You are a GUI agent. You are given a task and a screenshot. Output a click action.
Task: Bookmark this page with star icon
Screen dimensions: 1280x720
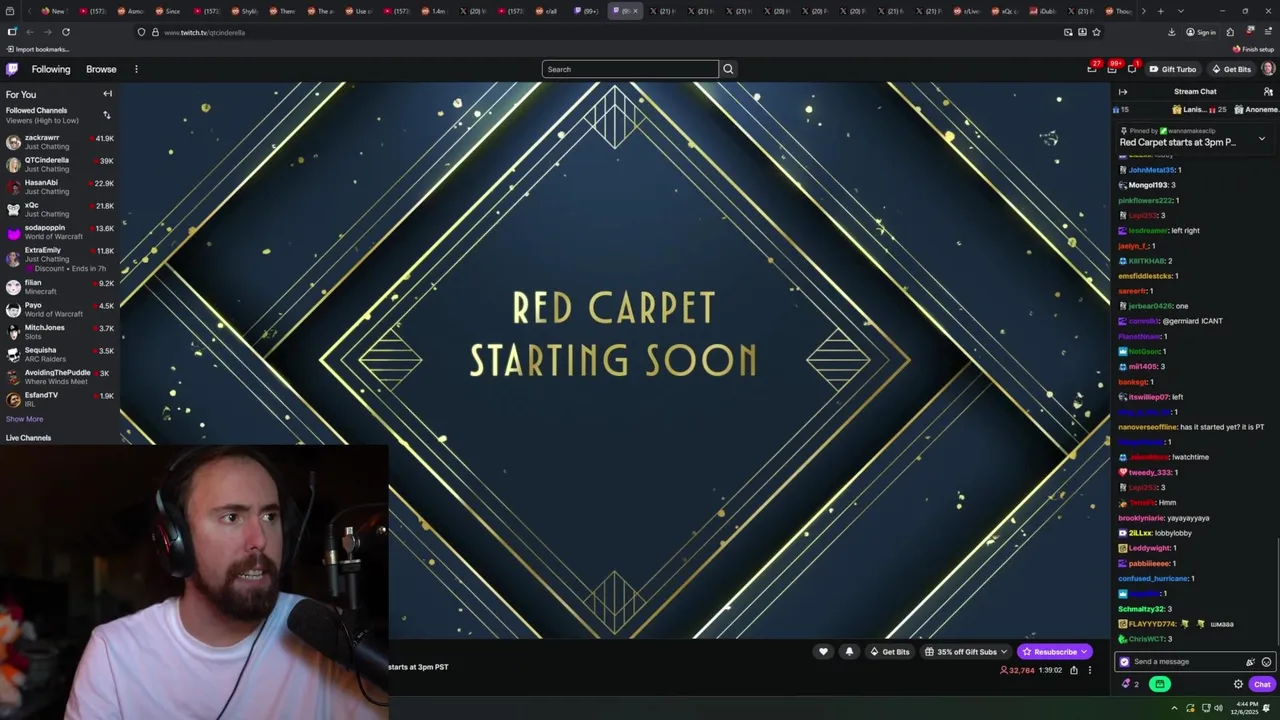(x=1096, y=32)
